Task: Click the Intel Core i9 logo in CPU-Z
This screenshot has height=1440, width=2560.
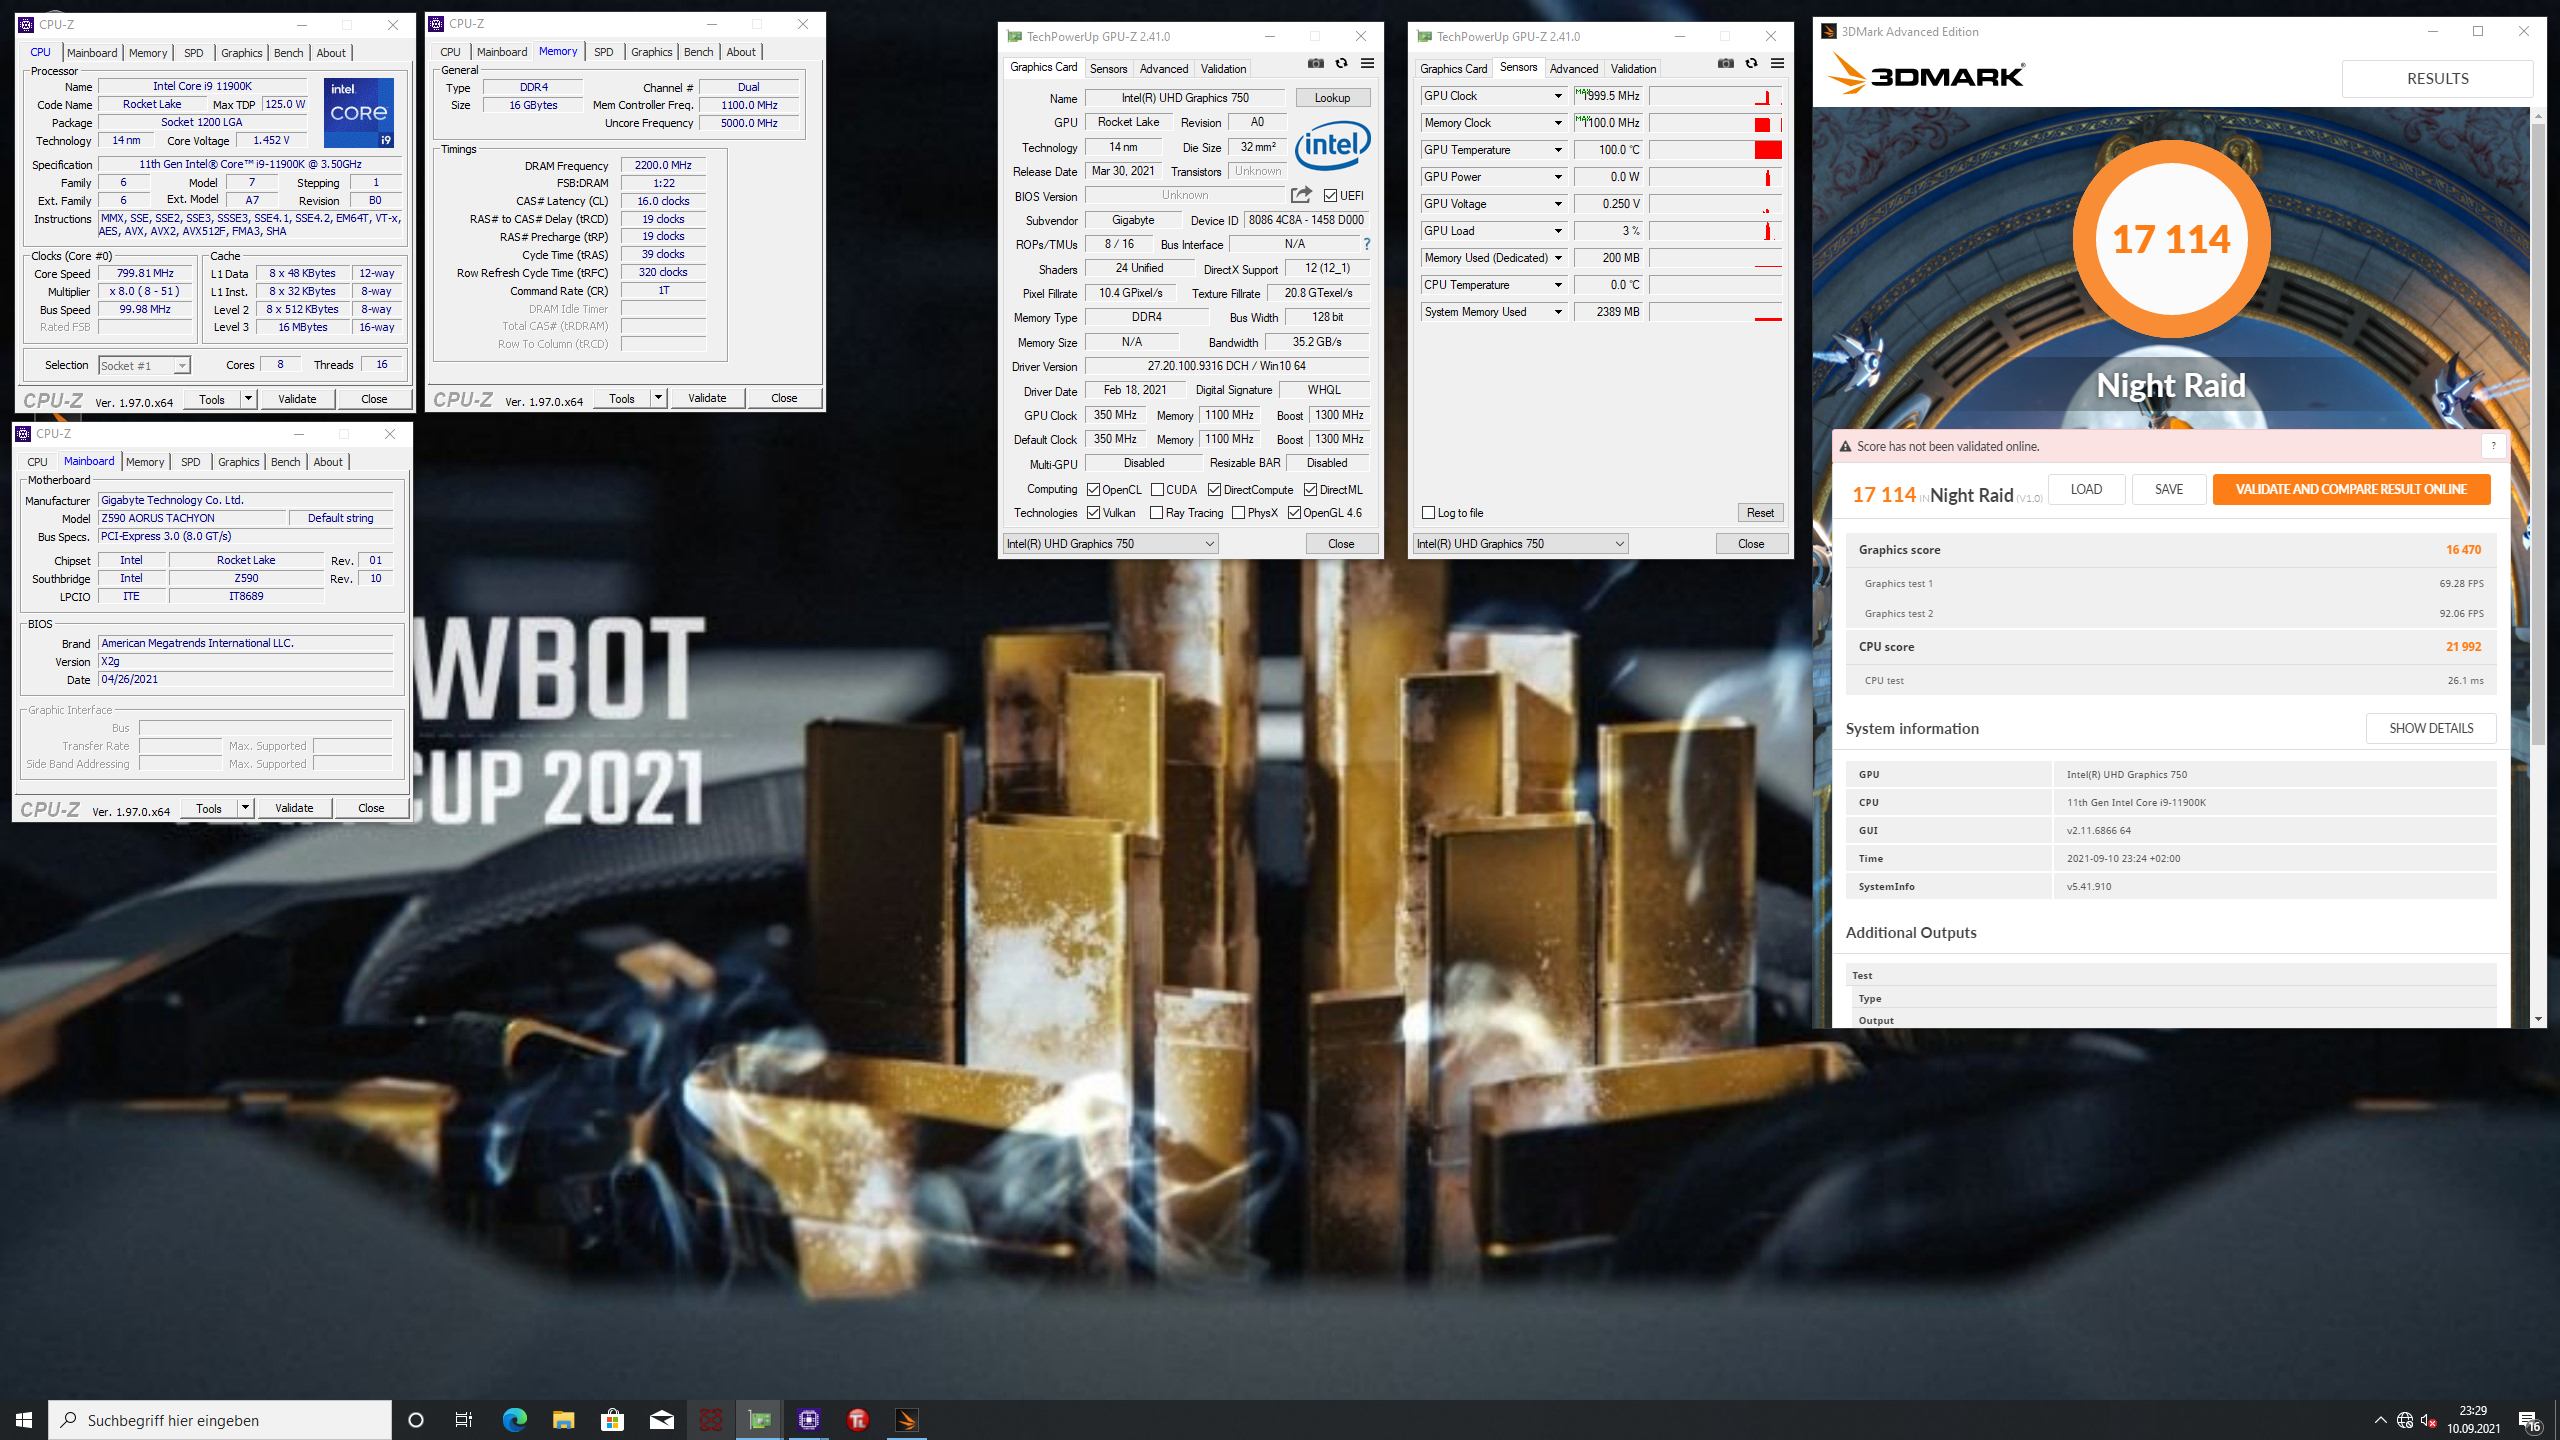Action: point(359,113)
